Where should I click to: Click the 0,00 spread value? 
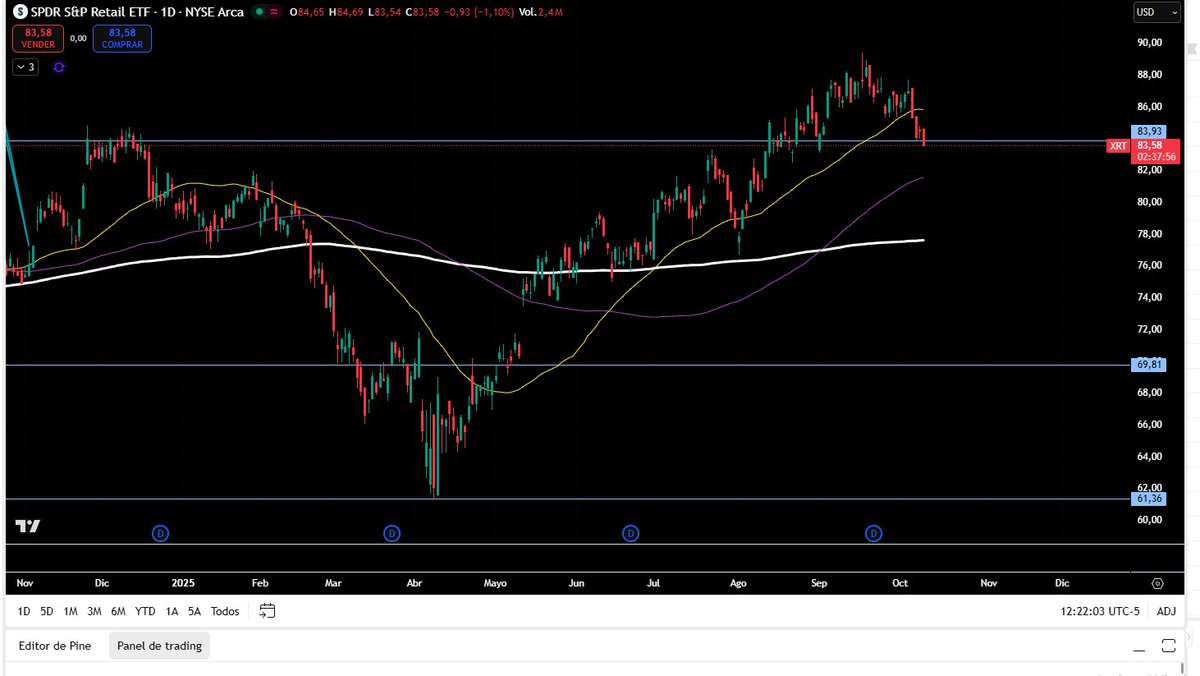pos(78,38)
